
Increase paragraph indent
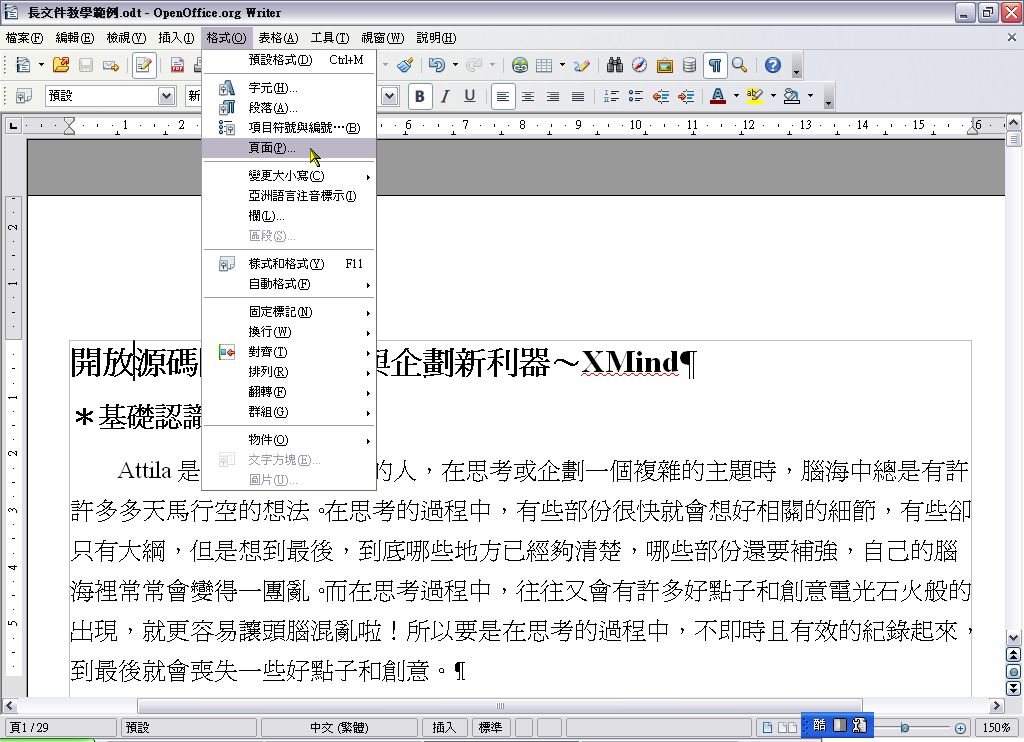click(x=686, y=96)
